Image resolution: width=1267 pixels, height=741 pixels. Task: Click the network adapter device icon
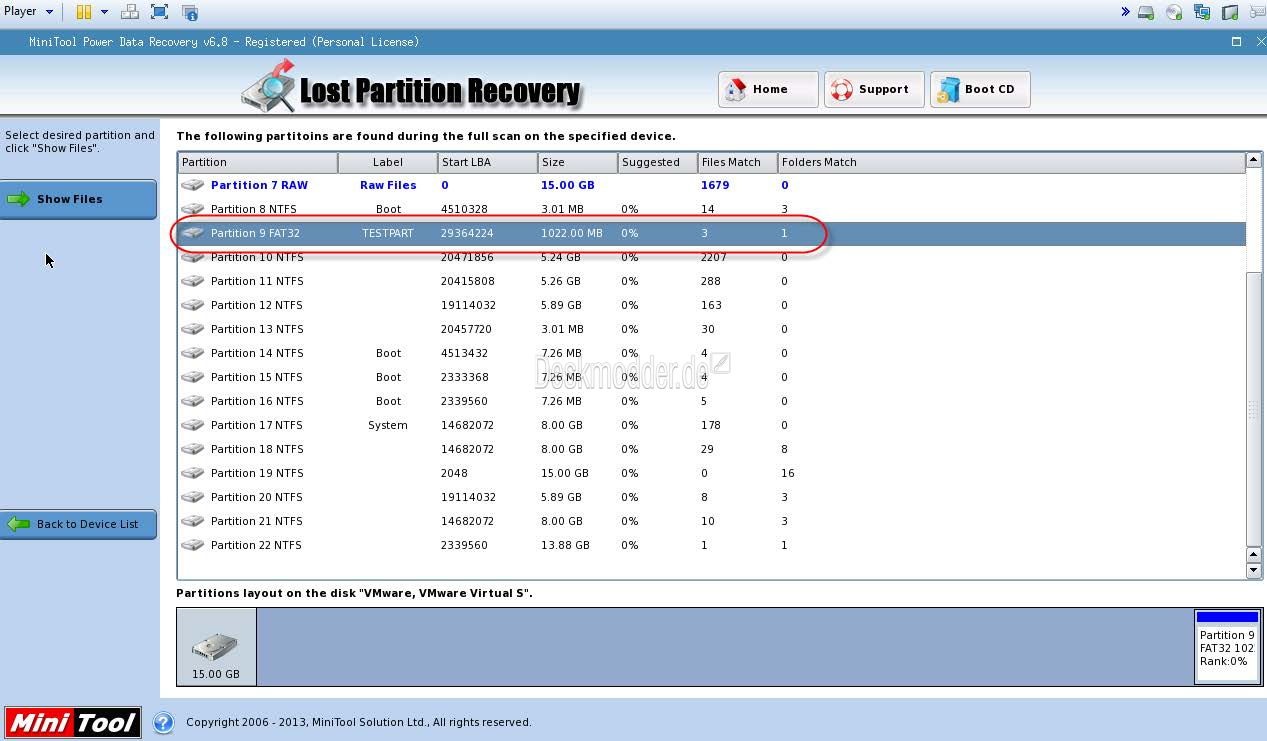(1202, 12)
